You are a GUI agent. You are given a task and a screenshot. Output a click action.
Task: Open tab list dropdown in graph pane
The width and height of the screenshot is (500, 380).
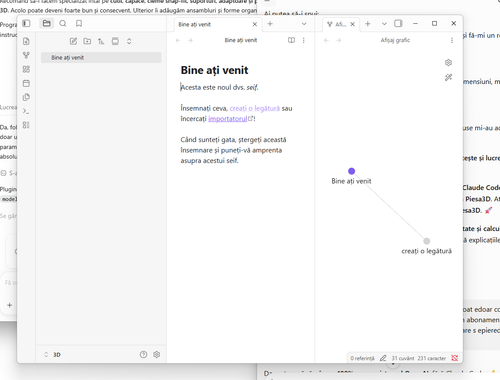click(x=384, y=24)
